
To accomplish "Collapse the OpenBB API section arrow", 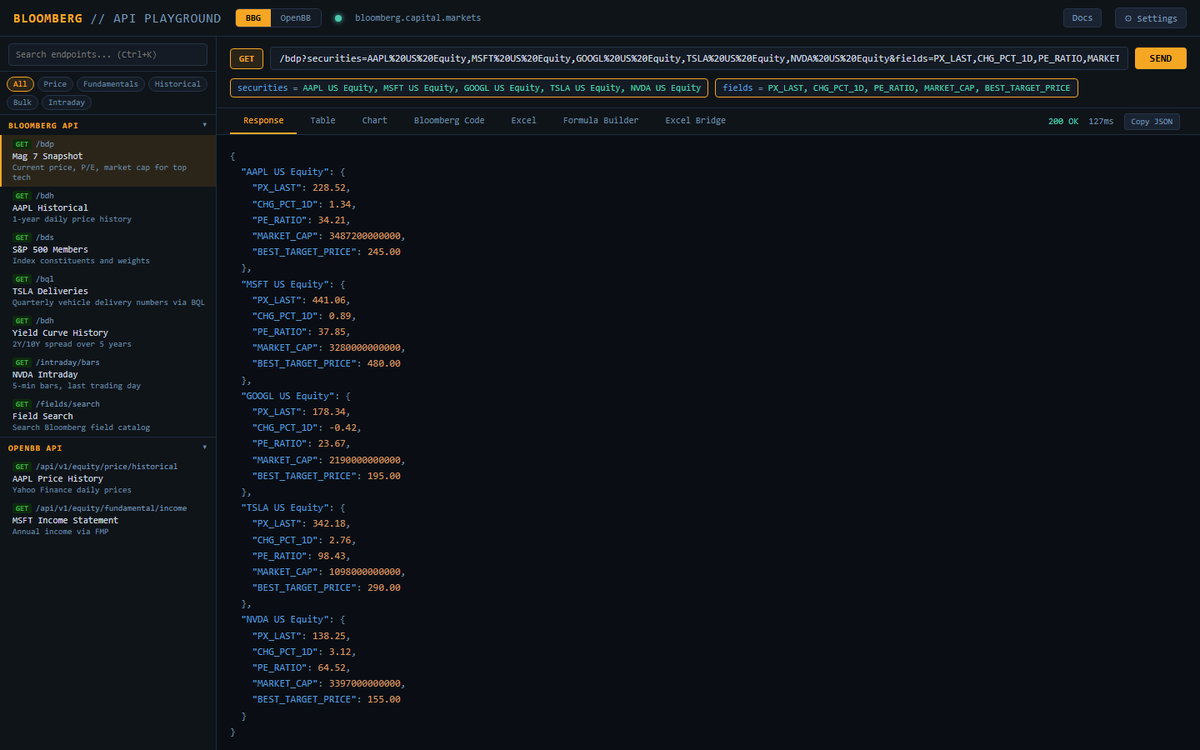I will coord(204,448).
